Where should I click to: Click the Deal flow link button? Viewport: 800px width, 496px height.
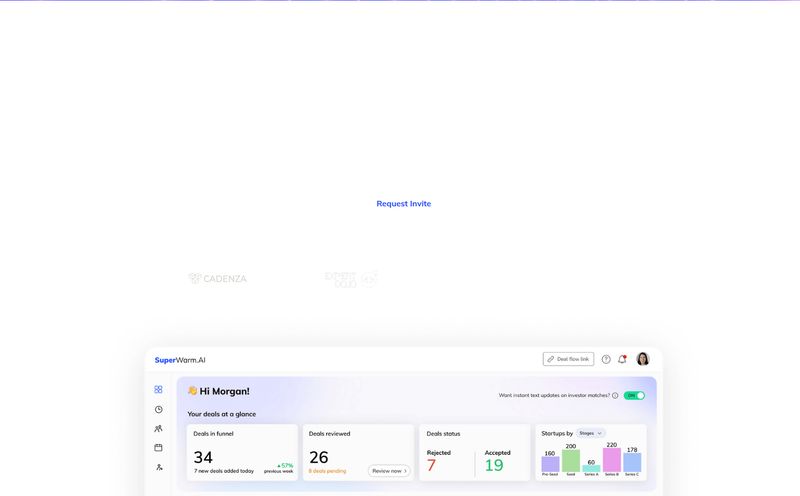[568, 359]
